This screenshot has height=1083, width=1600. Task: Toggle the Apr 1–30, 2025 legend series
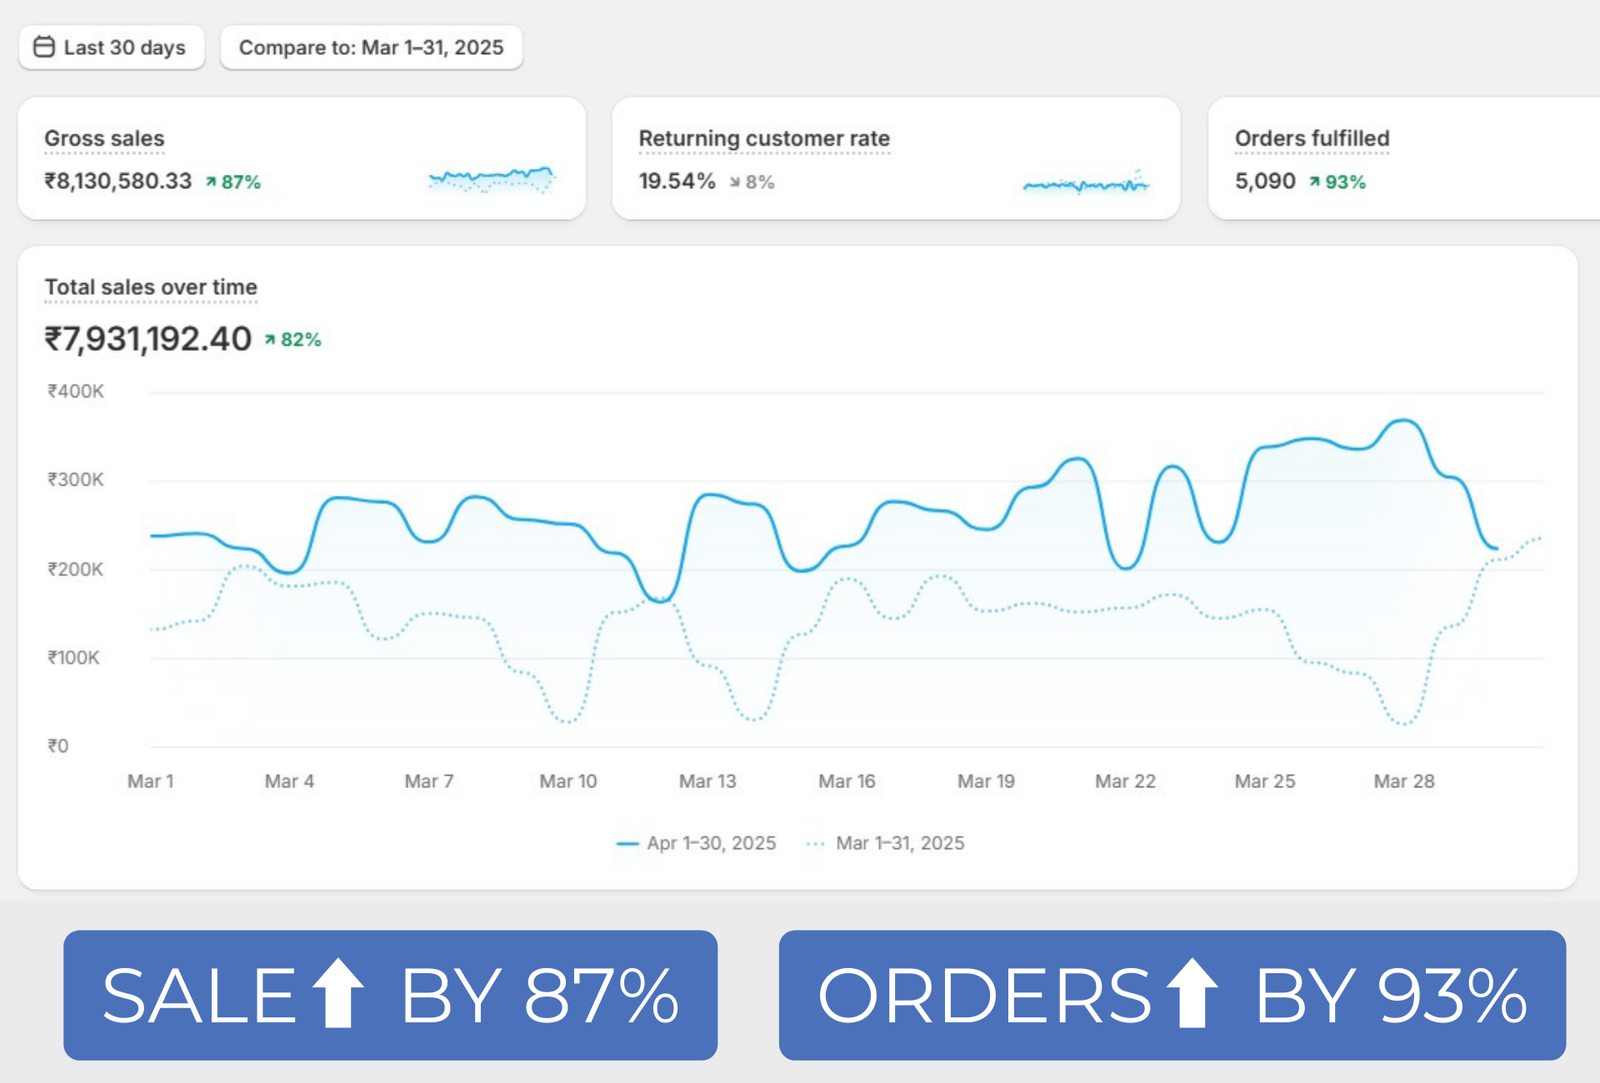tap(697, 843)
